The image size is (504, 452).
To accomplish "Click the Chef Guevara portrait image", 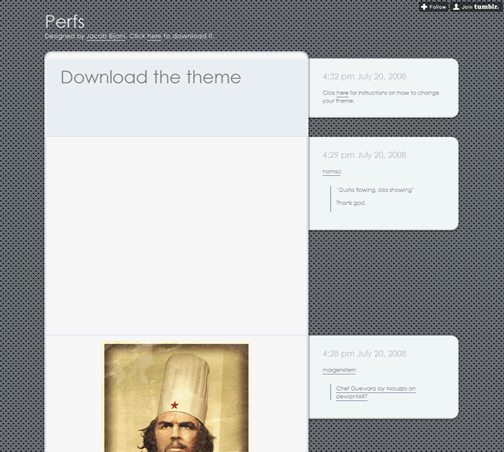I will point(176,397).
